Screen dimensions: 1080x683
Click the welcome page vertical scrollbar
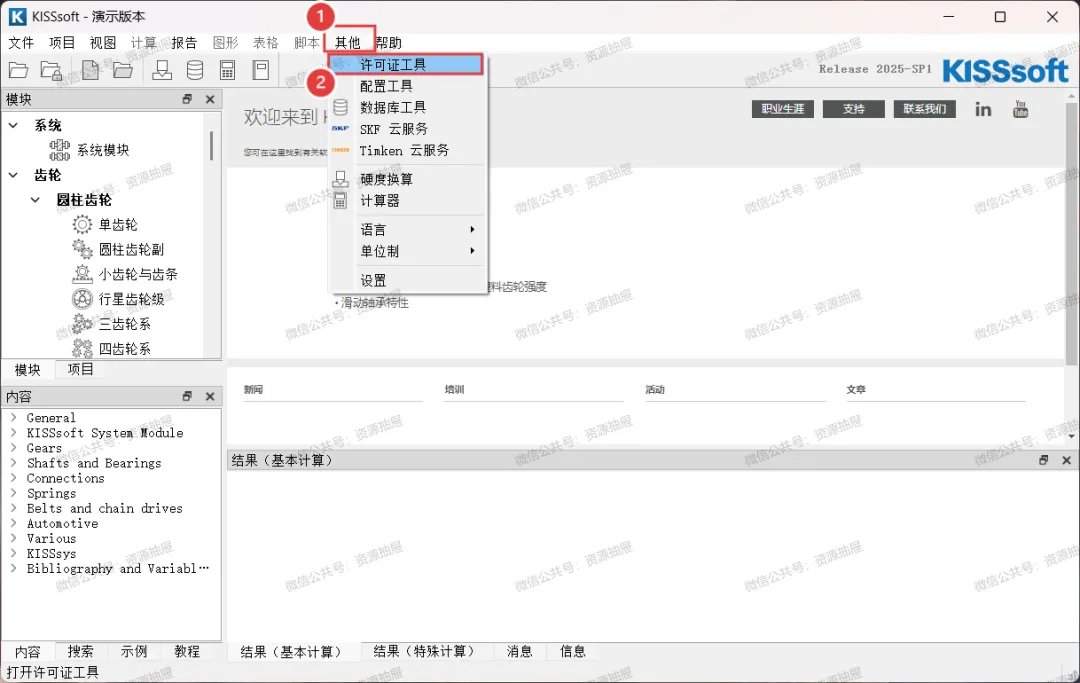(x=1071, y=234)
